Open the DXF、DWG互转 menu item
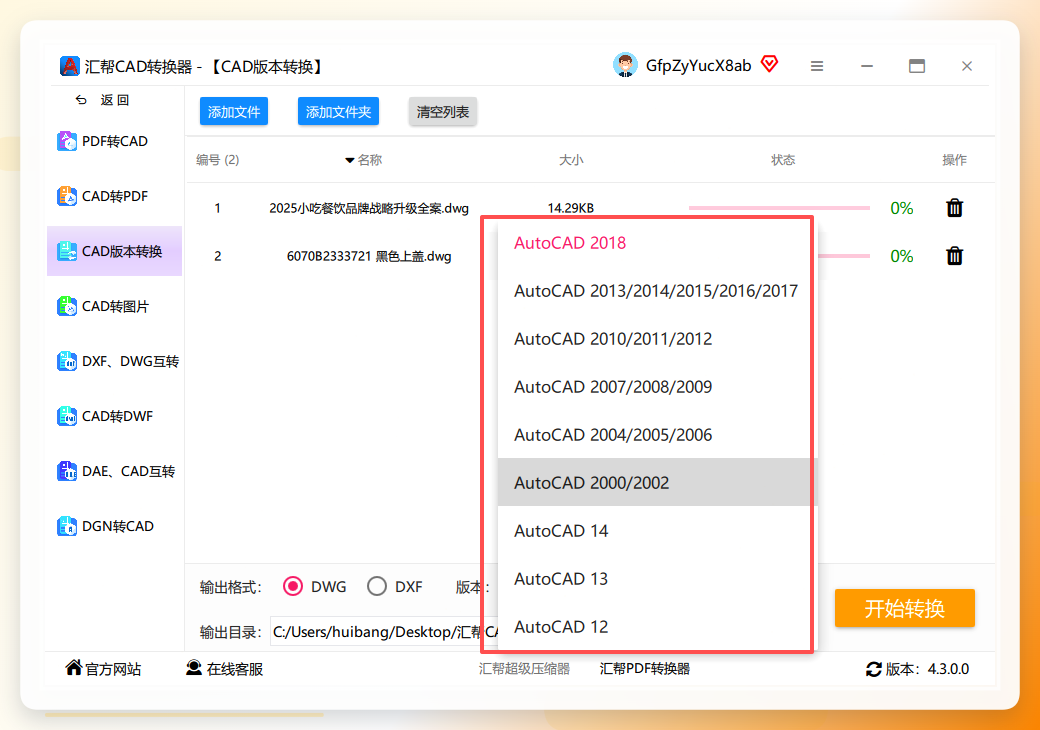 click(x=115, y=361)
